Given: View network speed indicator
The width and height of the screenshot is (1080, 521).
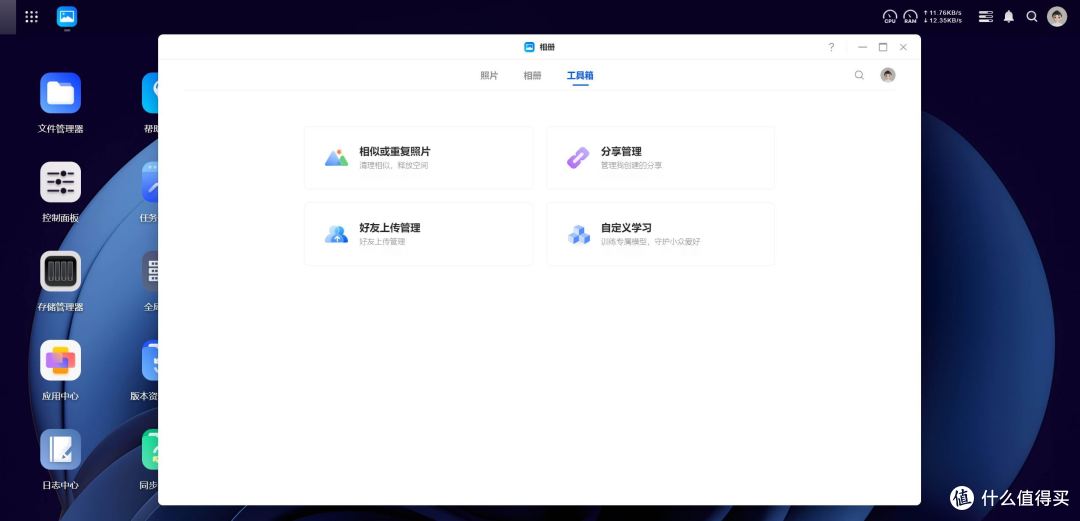Looking at the screenshot, I should click(x=943, y=17).
